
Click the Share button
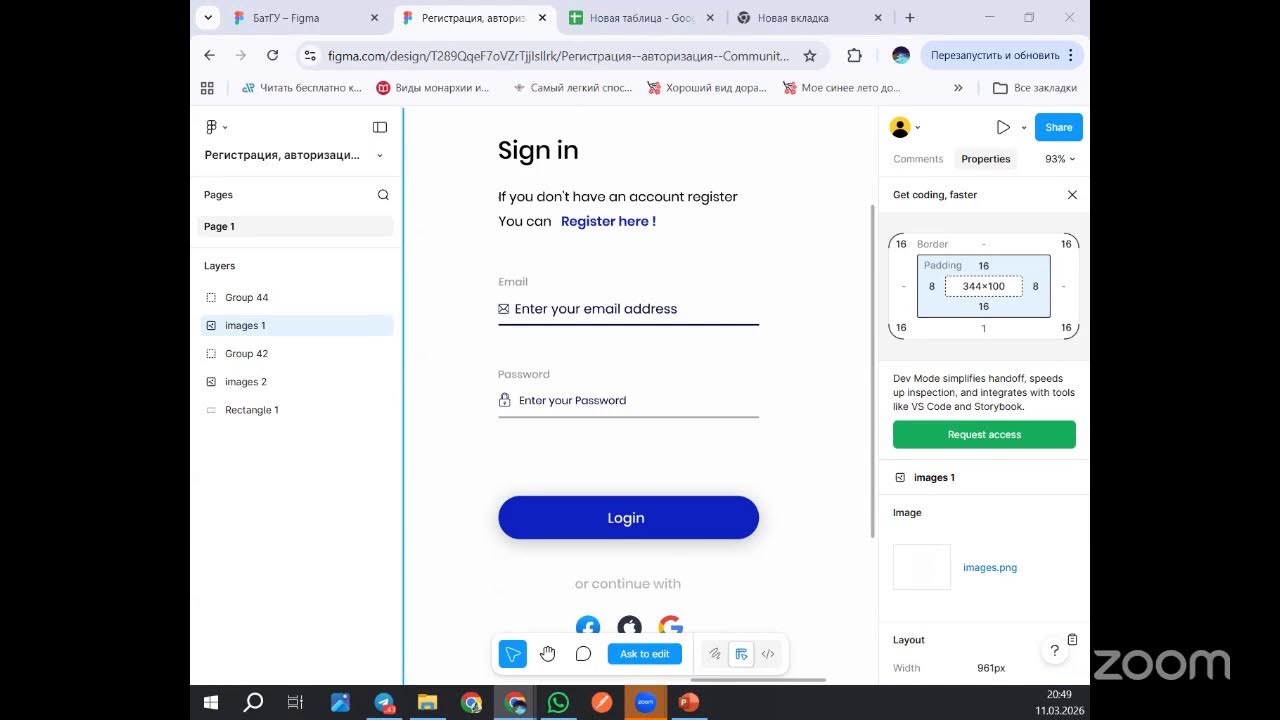[x=1058, y=127]
